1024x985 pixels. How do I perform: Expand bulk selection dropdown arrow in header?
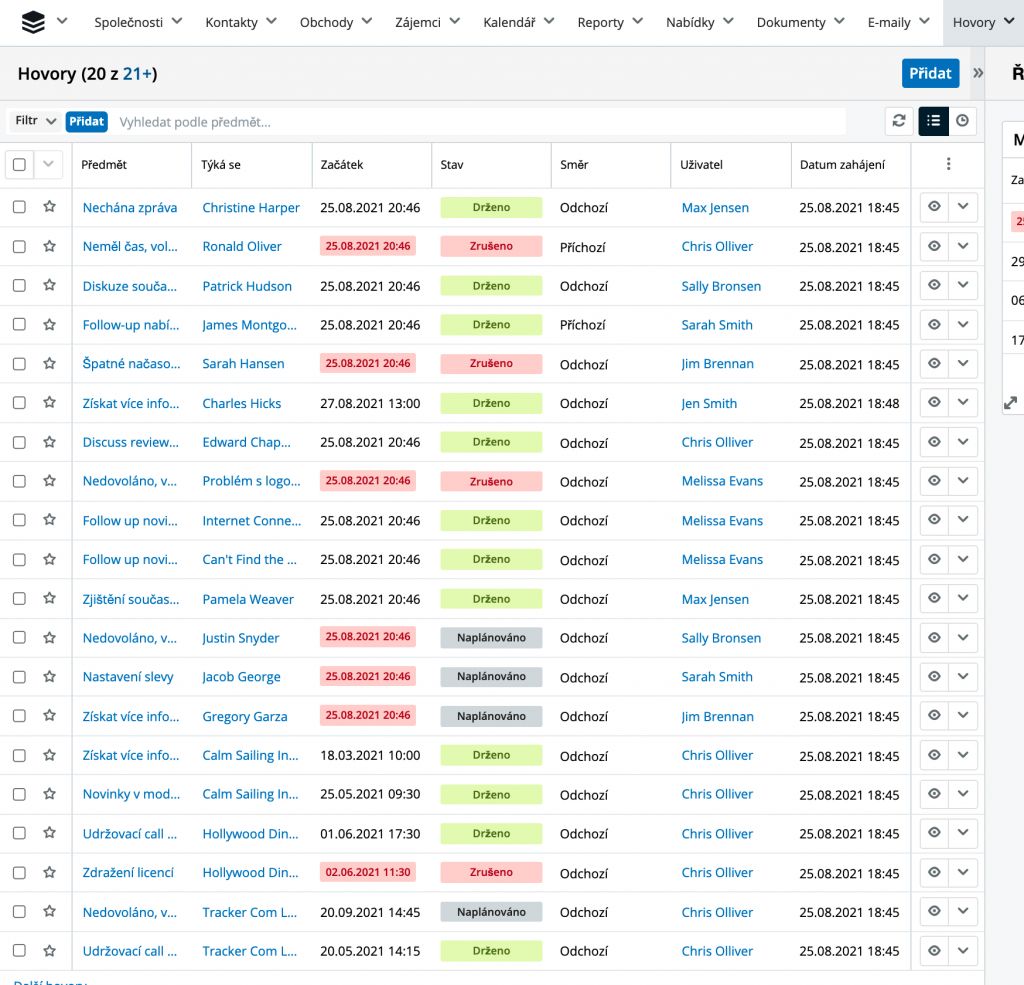(x=49, y=165)
